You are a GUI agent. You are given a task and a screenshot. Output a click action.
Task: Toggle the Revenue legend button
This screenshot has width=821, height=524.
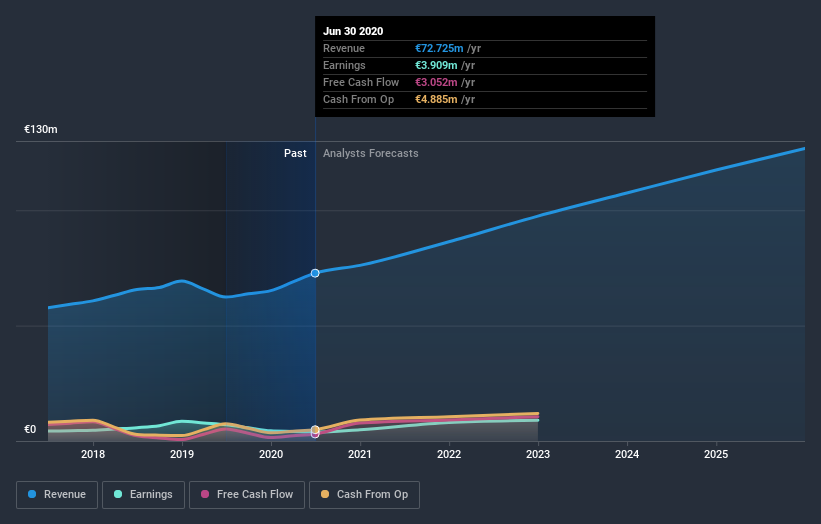(x=57, y=495)
